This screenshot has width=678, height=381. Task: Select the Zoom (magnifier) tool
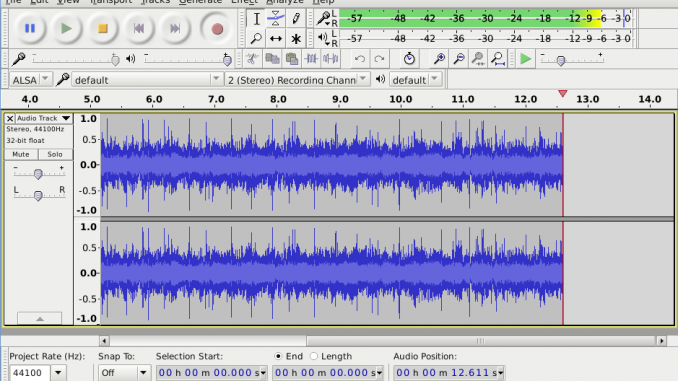[x=256, y=38]
